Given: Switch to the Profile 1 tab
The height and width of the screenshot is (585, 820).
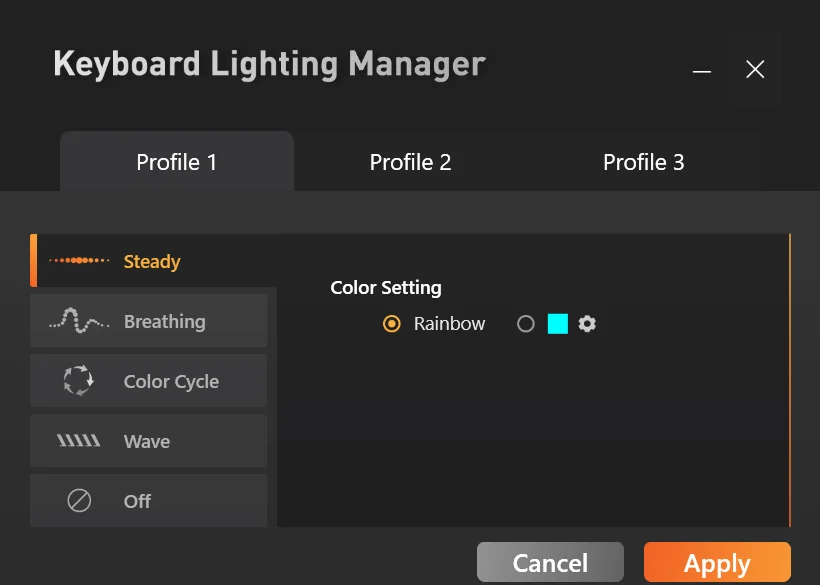Looking at the screenshot, I should pyautogui.click(x=177, y=162).
